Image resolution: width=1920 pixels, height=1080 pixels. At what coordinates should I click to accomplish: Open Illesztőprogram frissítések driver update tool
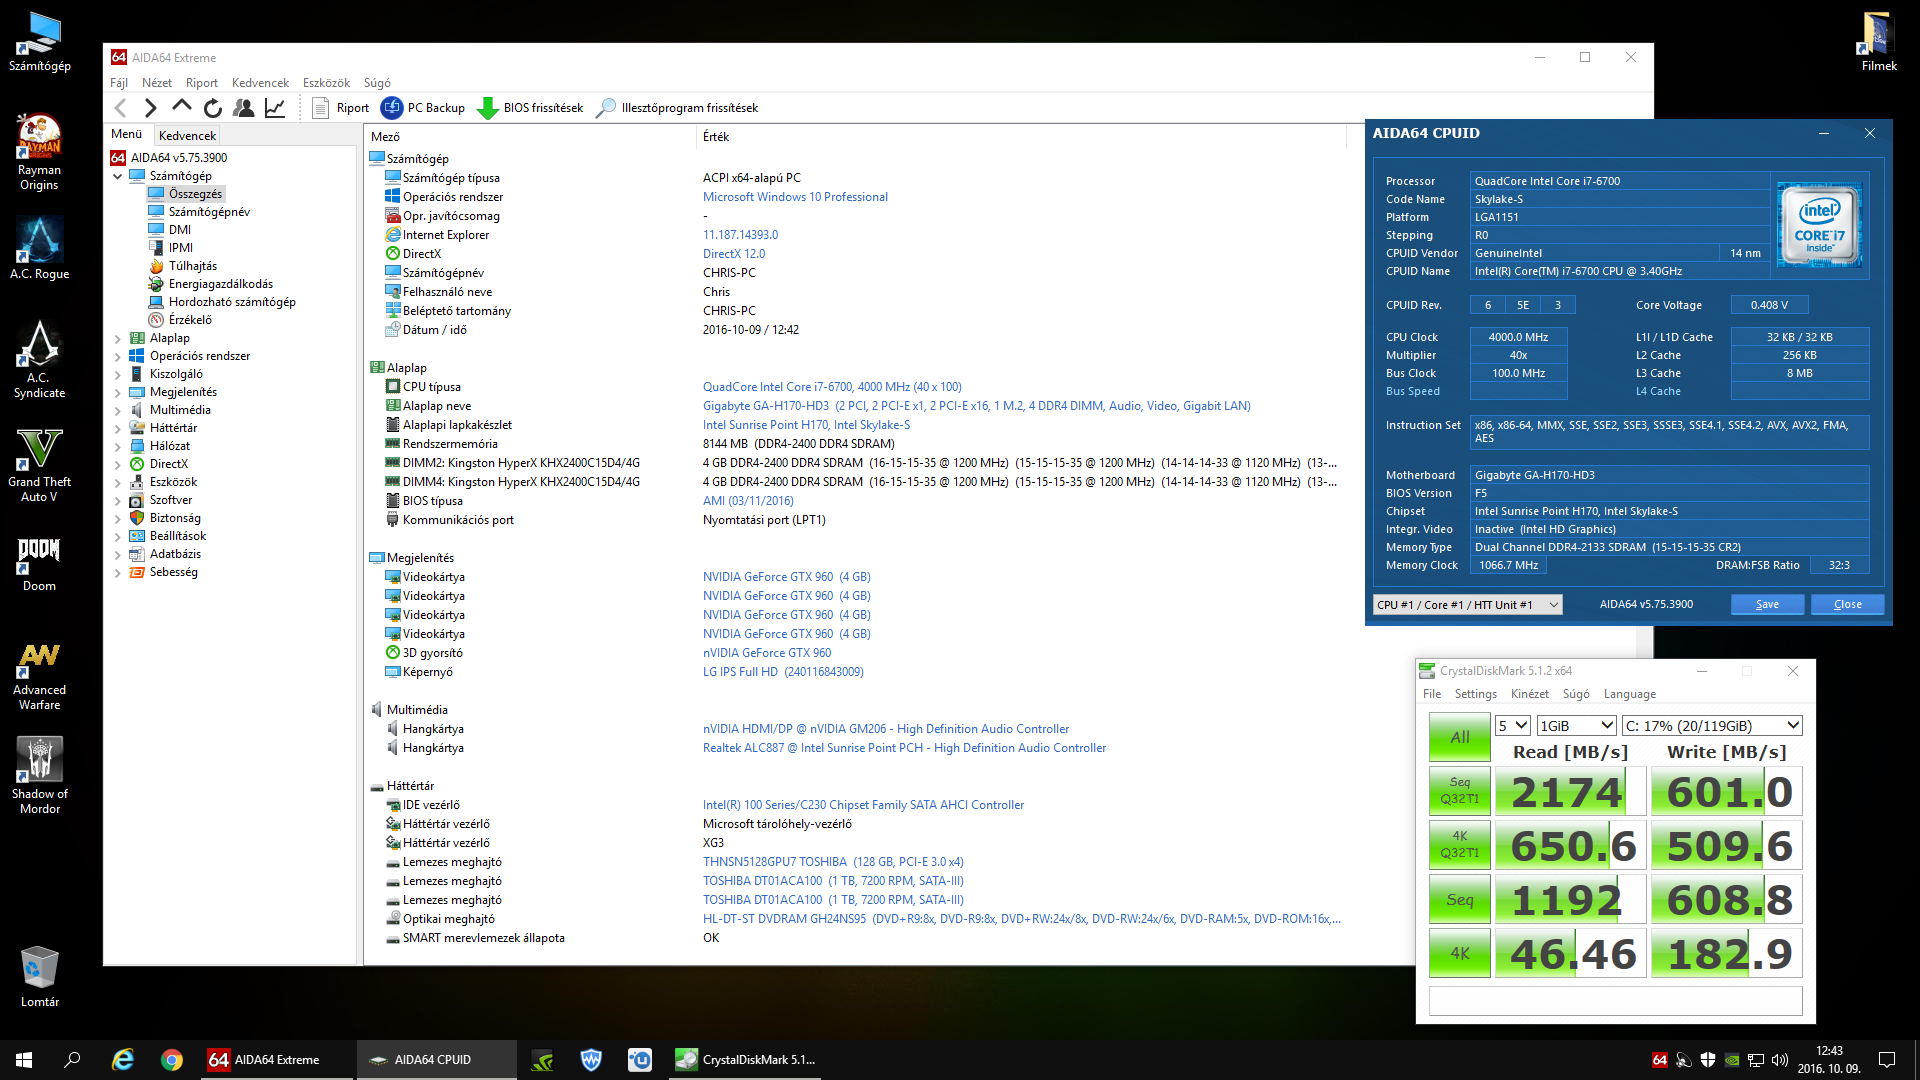[x=677, y=108]
